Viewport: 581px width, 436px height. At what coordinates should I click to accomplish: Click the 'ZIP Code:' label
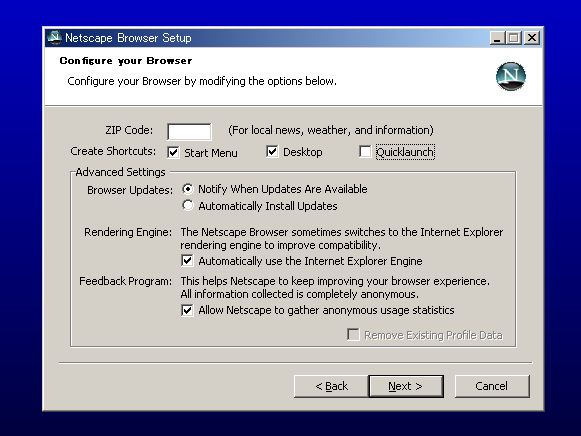[129, 130]
